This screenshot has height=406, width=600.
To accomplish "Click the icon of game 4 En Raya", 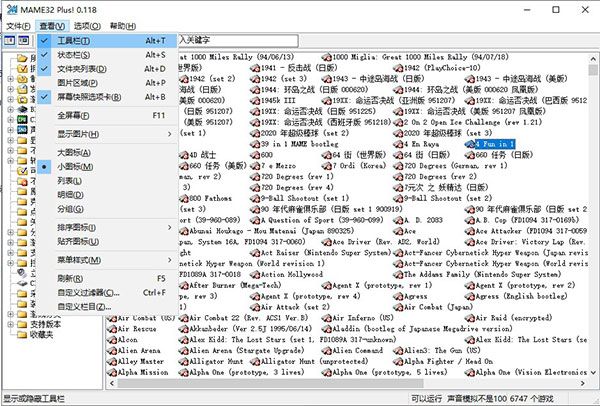I will point(398,144).
